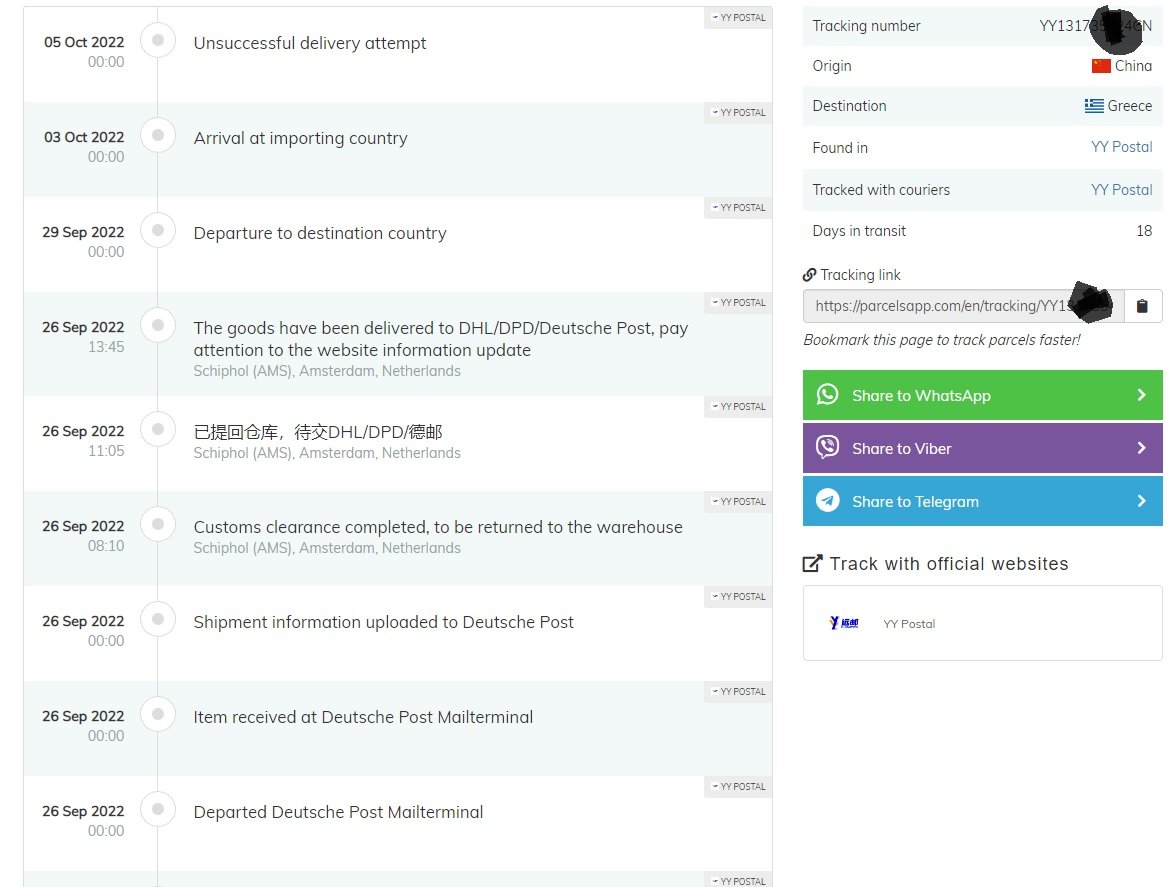Viewport: 1169px width, 887px height.
Task: Copy tracking link with clipboard icon
Action: (x=1141, y=306)
